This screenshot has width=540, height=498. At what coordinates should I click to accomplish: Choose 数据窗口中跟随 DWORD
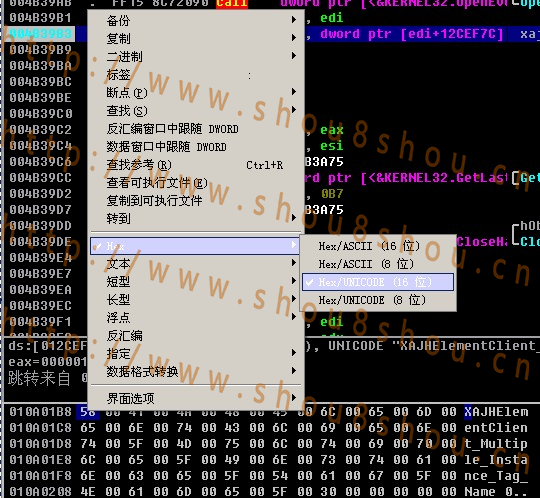click(196, 147)
